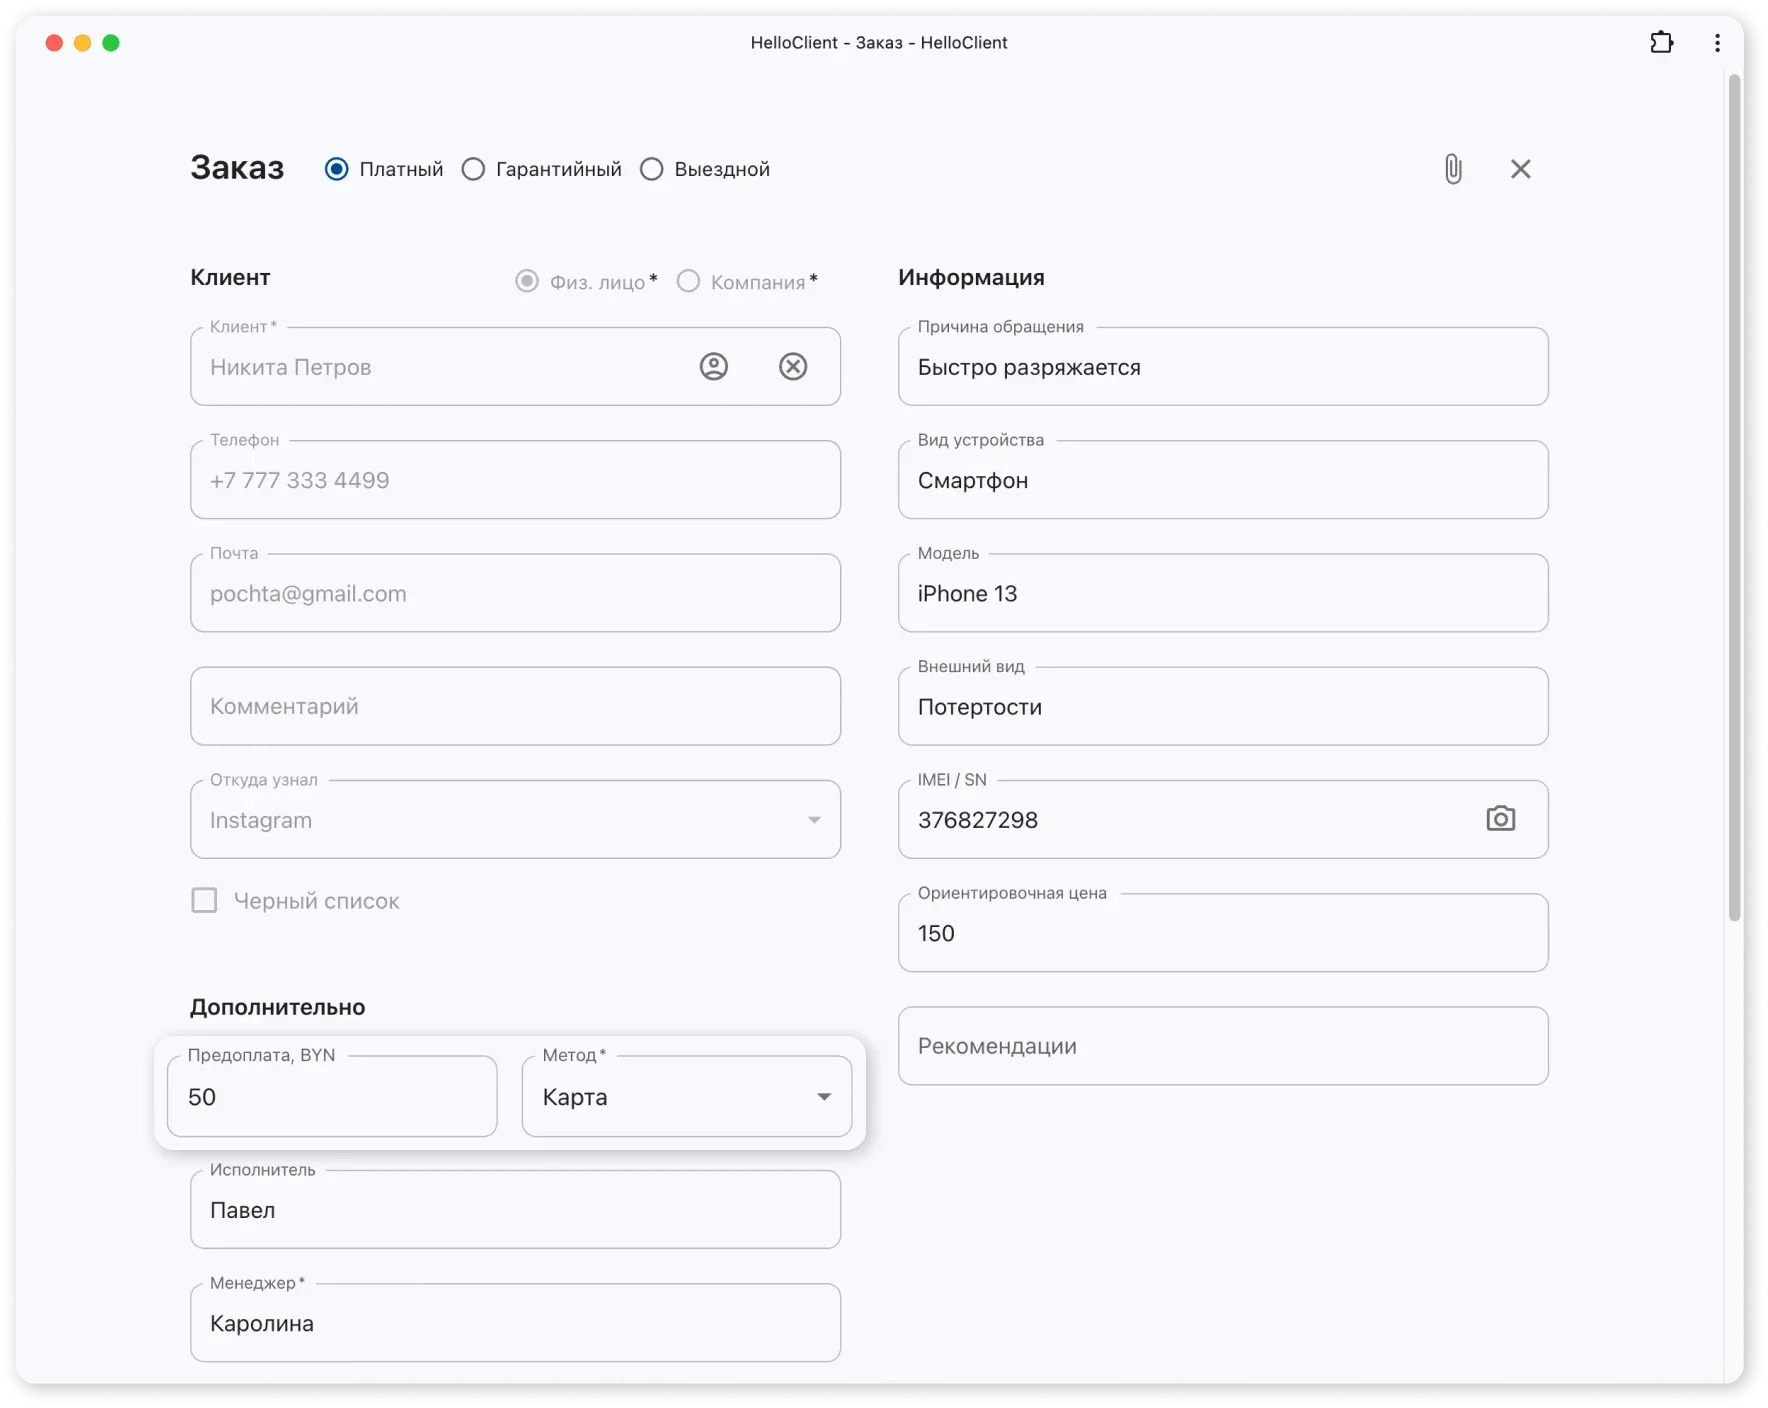Close the order form with X icon
1768x1408 pixels.
(x=1520, y=169)
